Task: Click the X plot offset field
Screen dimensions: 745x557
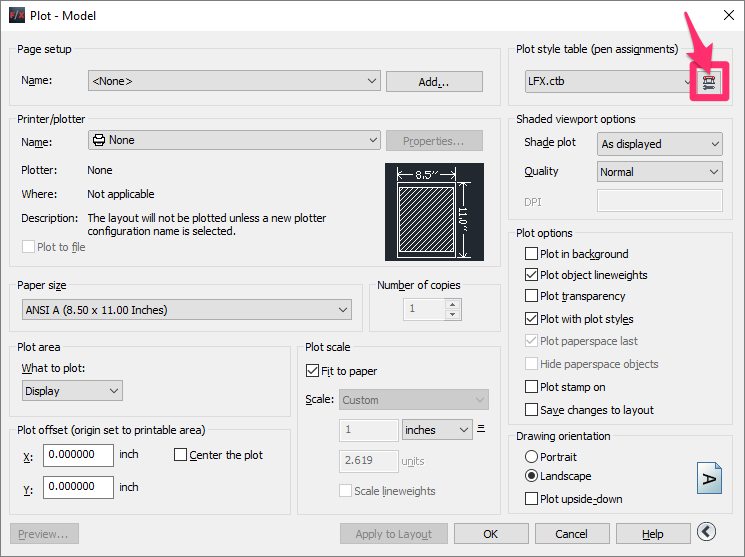Action: pyautogui.click(x=78, y=455)
